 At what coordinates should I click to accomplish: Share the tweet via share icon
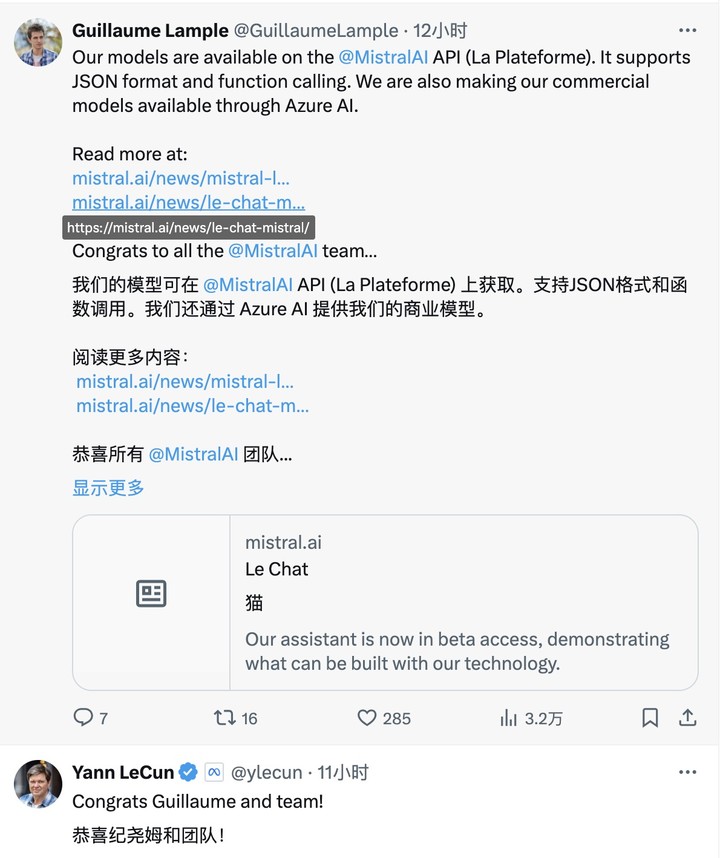(x=688, y=717)
